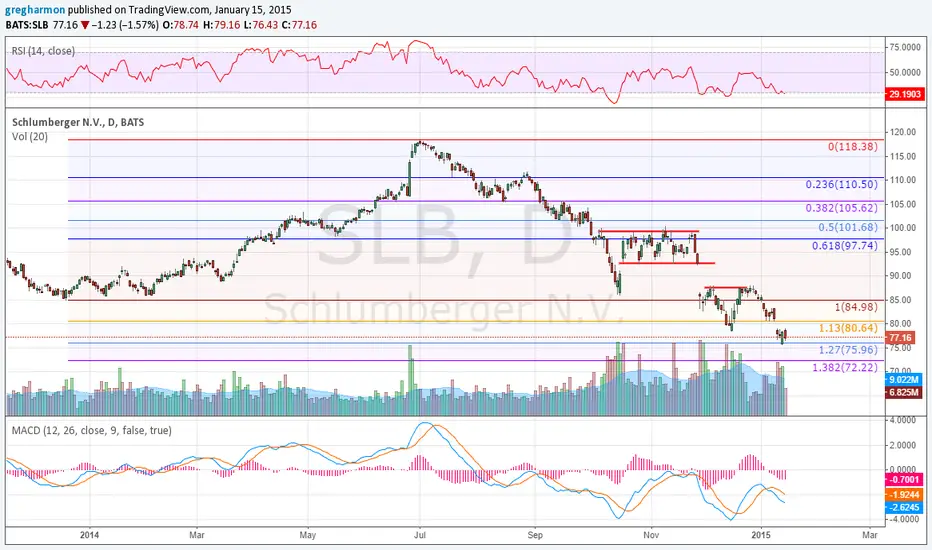Click the 1.27(75.96) Fibonacci label

coord(848,350)
